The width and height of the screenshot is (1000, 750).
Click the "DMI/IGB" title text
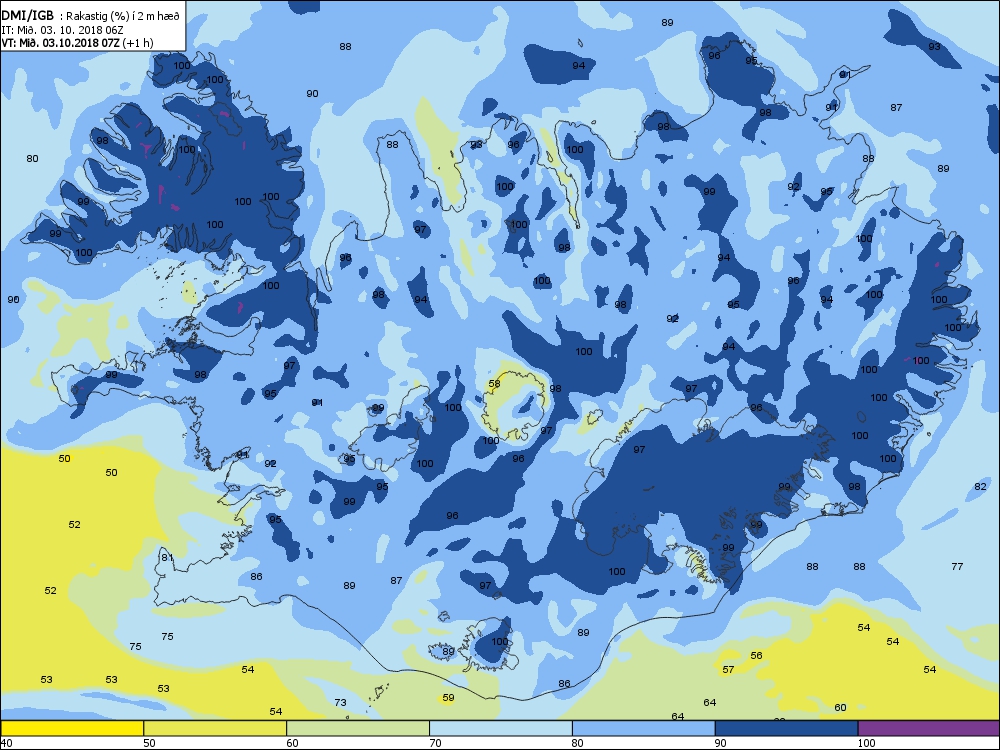[x=27, y=16]
